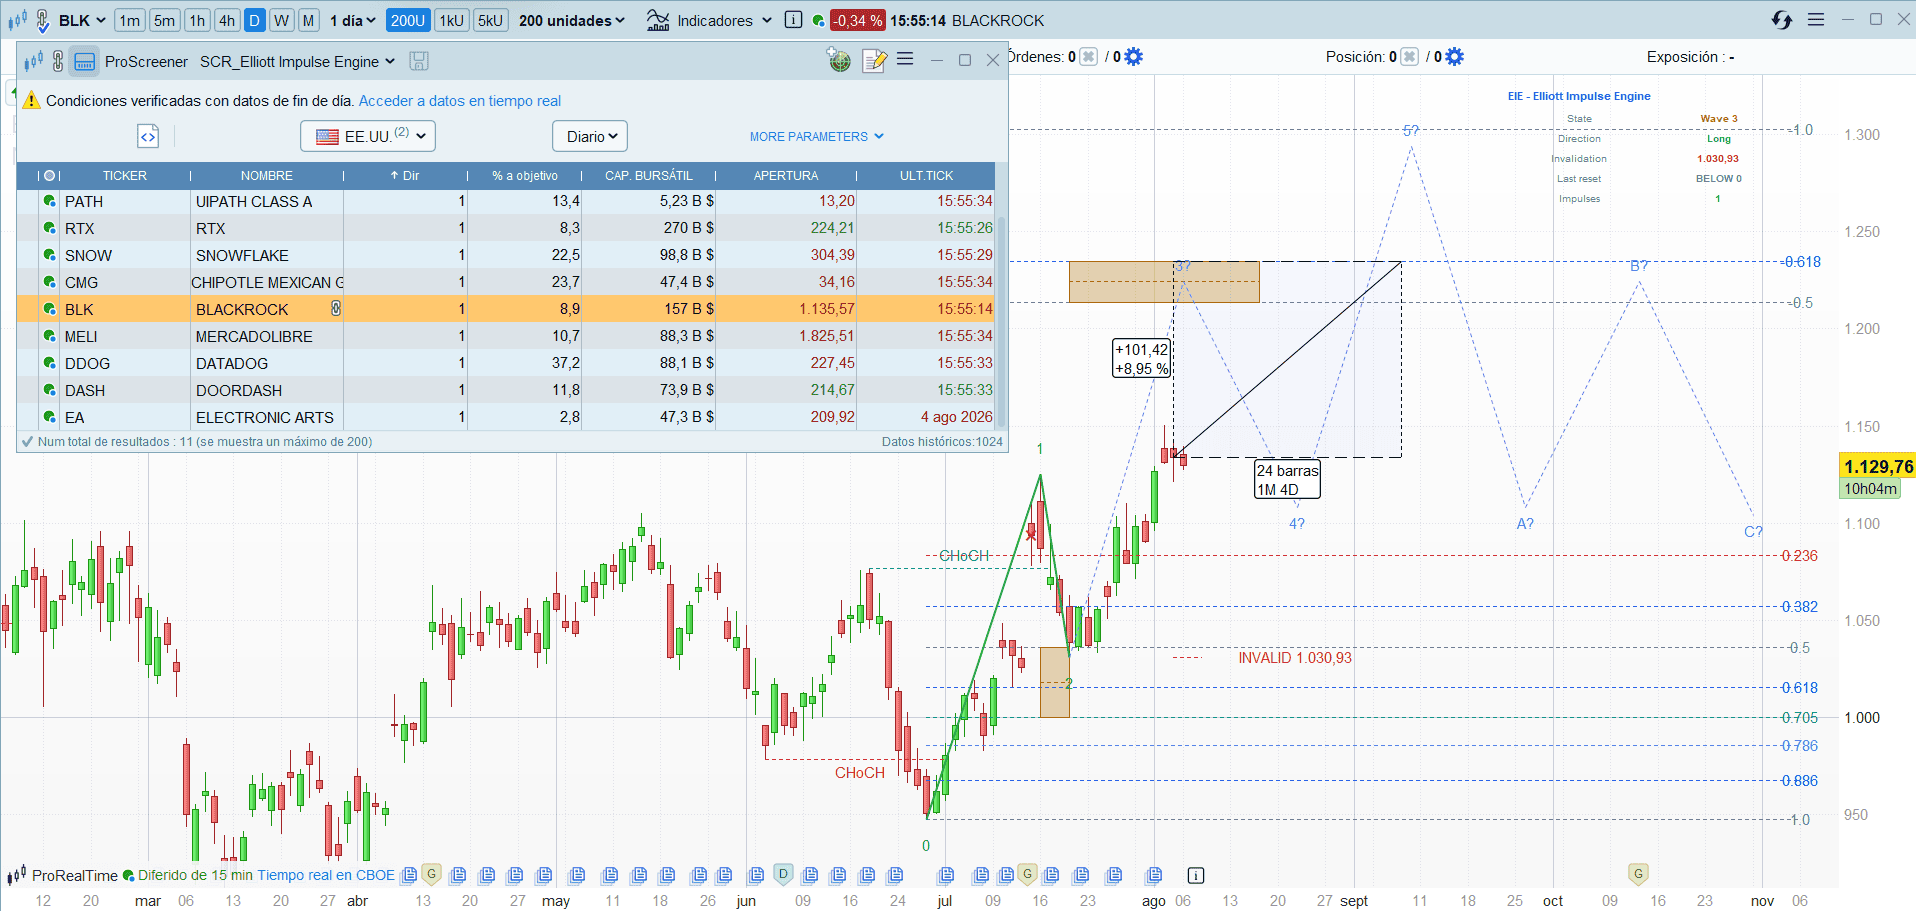This screenshot has height=911, width=1916.
Task: Click 'Tiempo real en CBOE' link
Action: coord(326,875)
